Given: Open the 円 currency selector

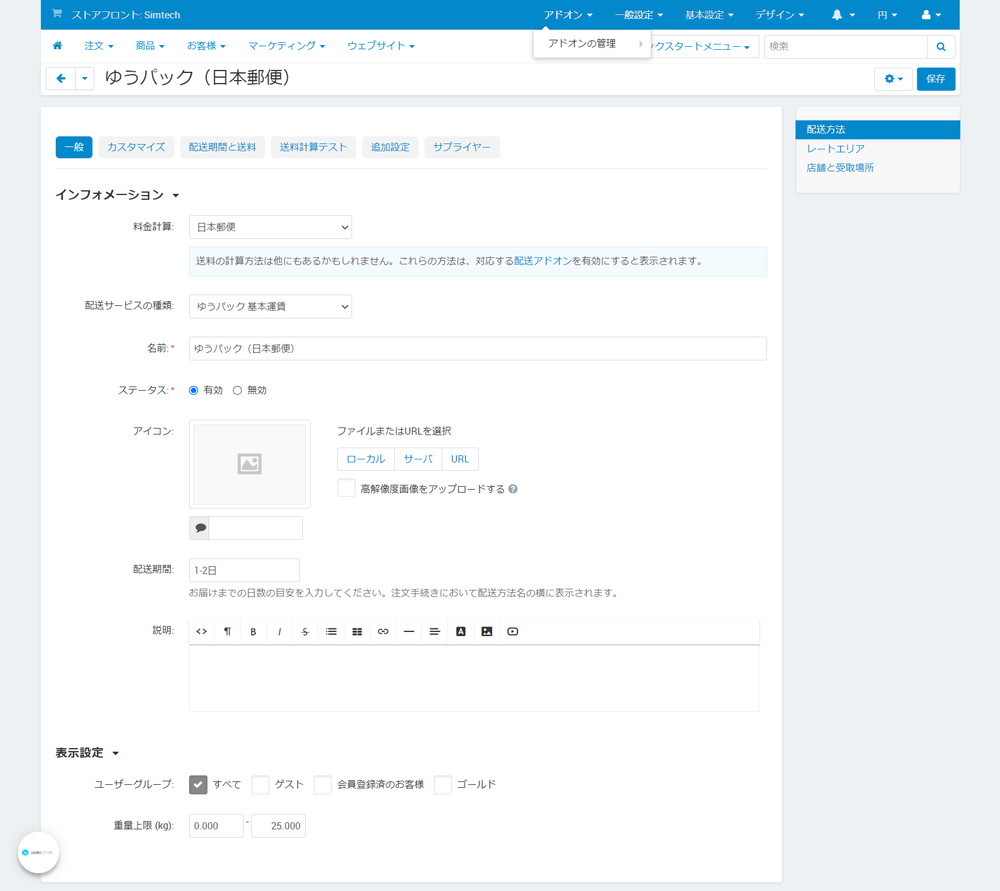Looking at the screenshot, I should coord(887,15).
